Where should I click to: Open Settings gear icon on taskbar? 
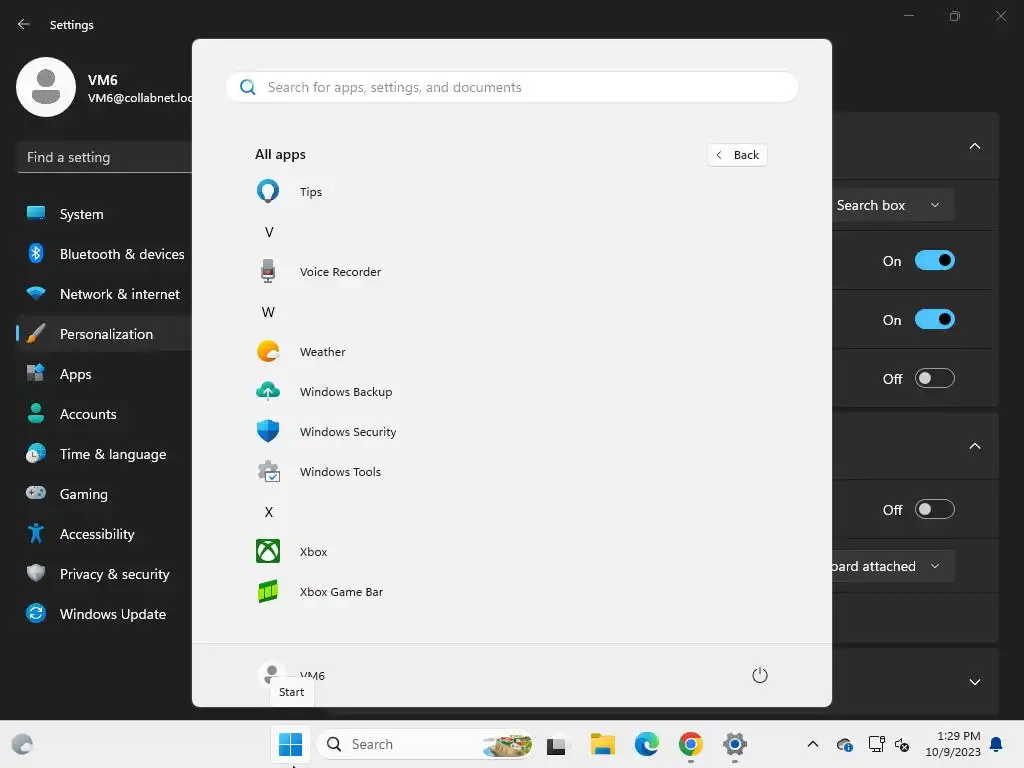click(x=735, y=744)
